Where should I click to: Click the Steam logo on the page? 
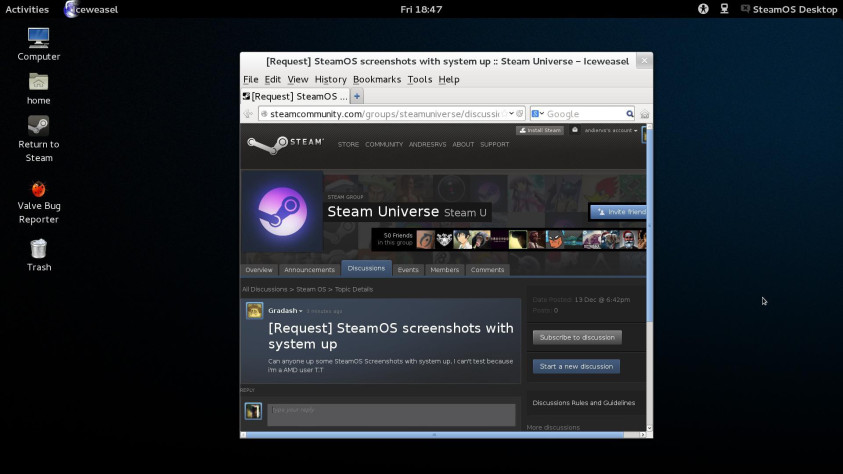285,144
